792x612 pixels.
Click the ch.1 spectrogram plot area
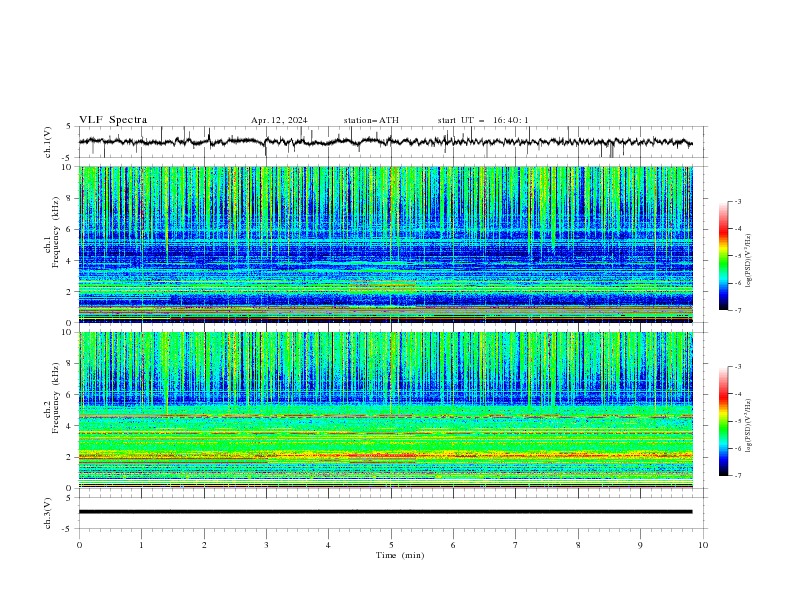(386, 244)
